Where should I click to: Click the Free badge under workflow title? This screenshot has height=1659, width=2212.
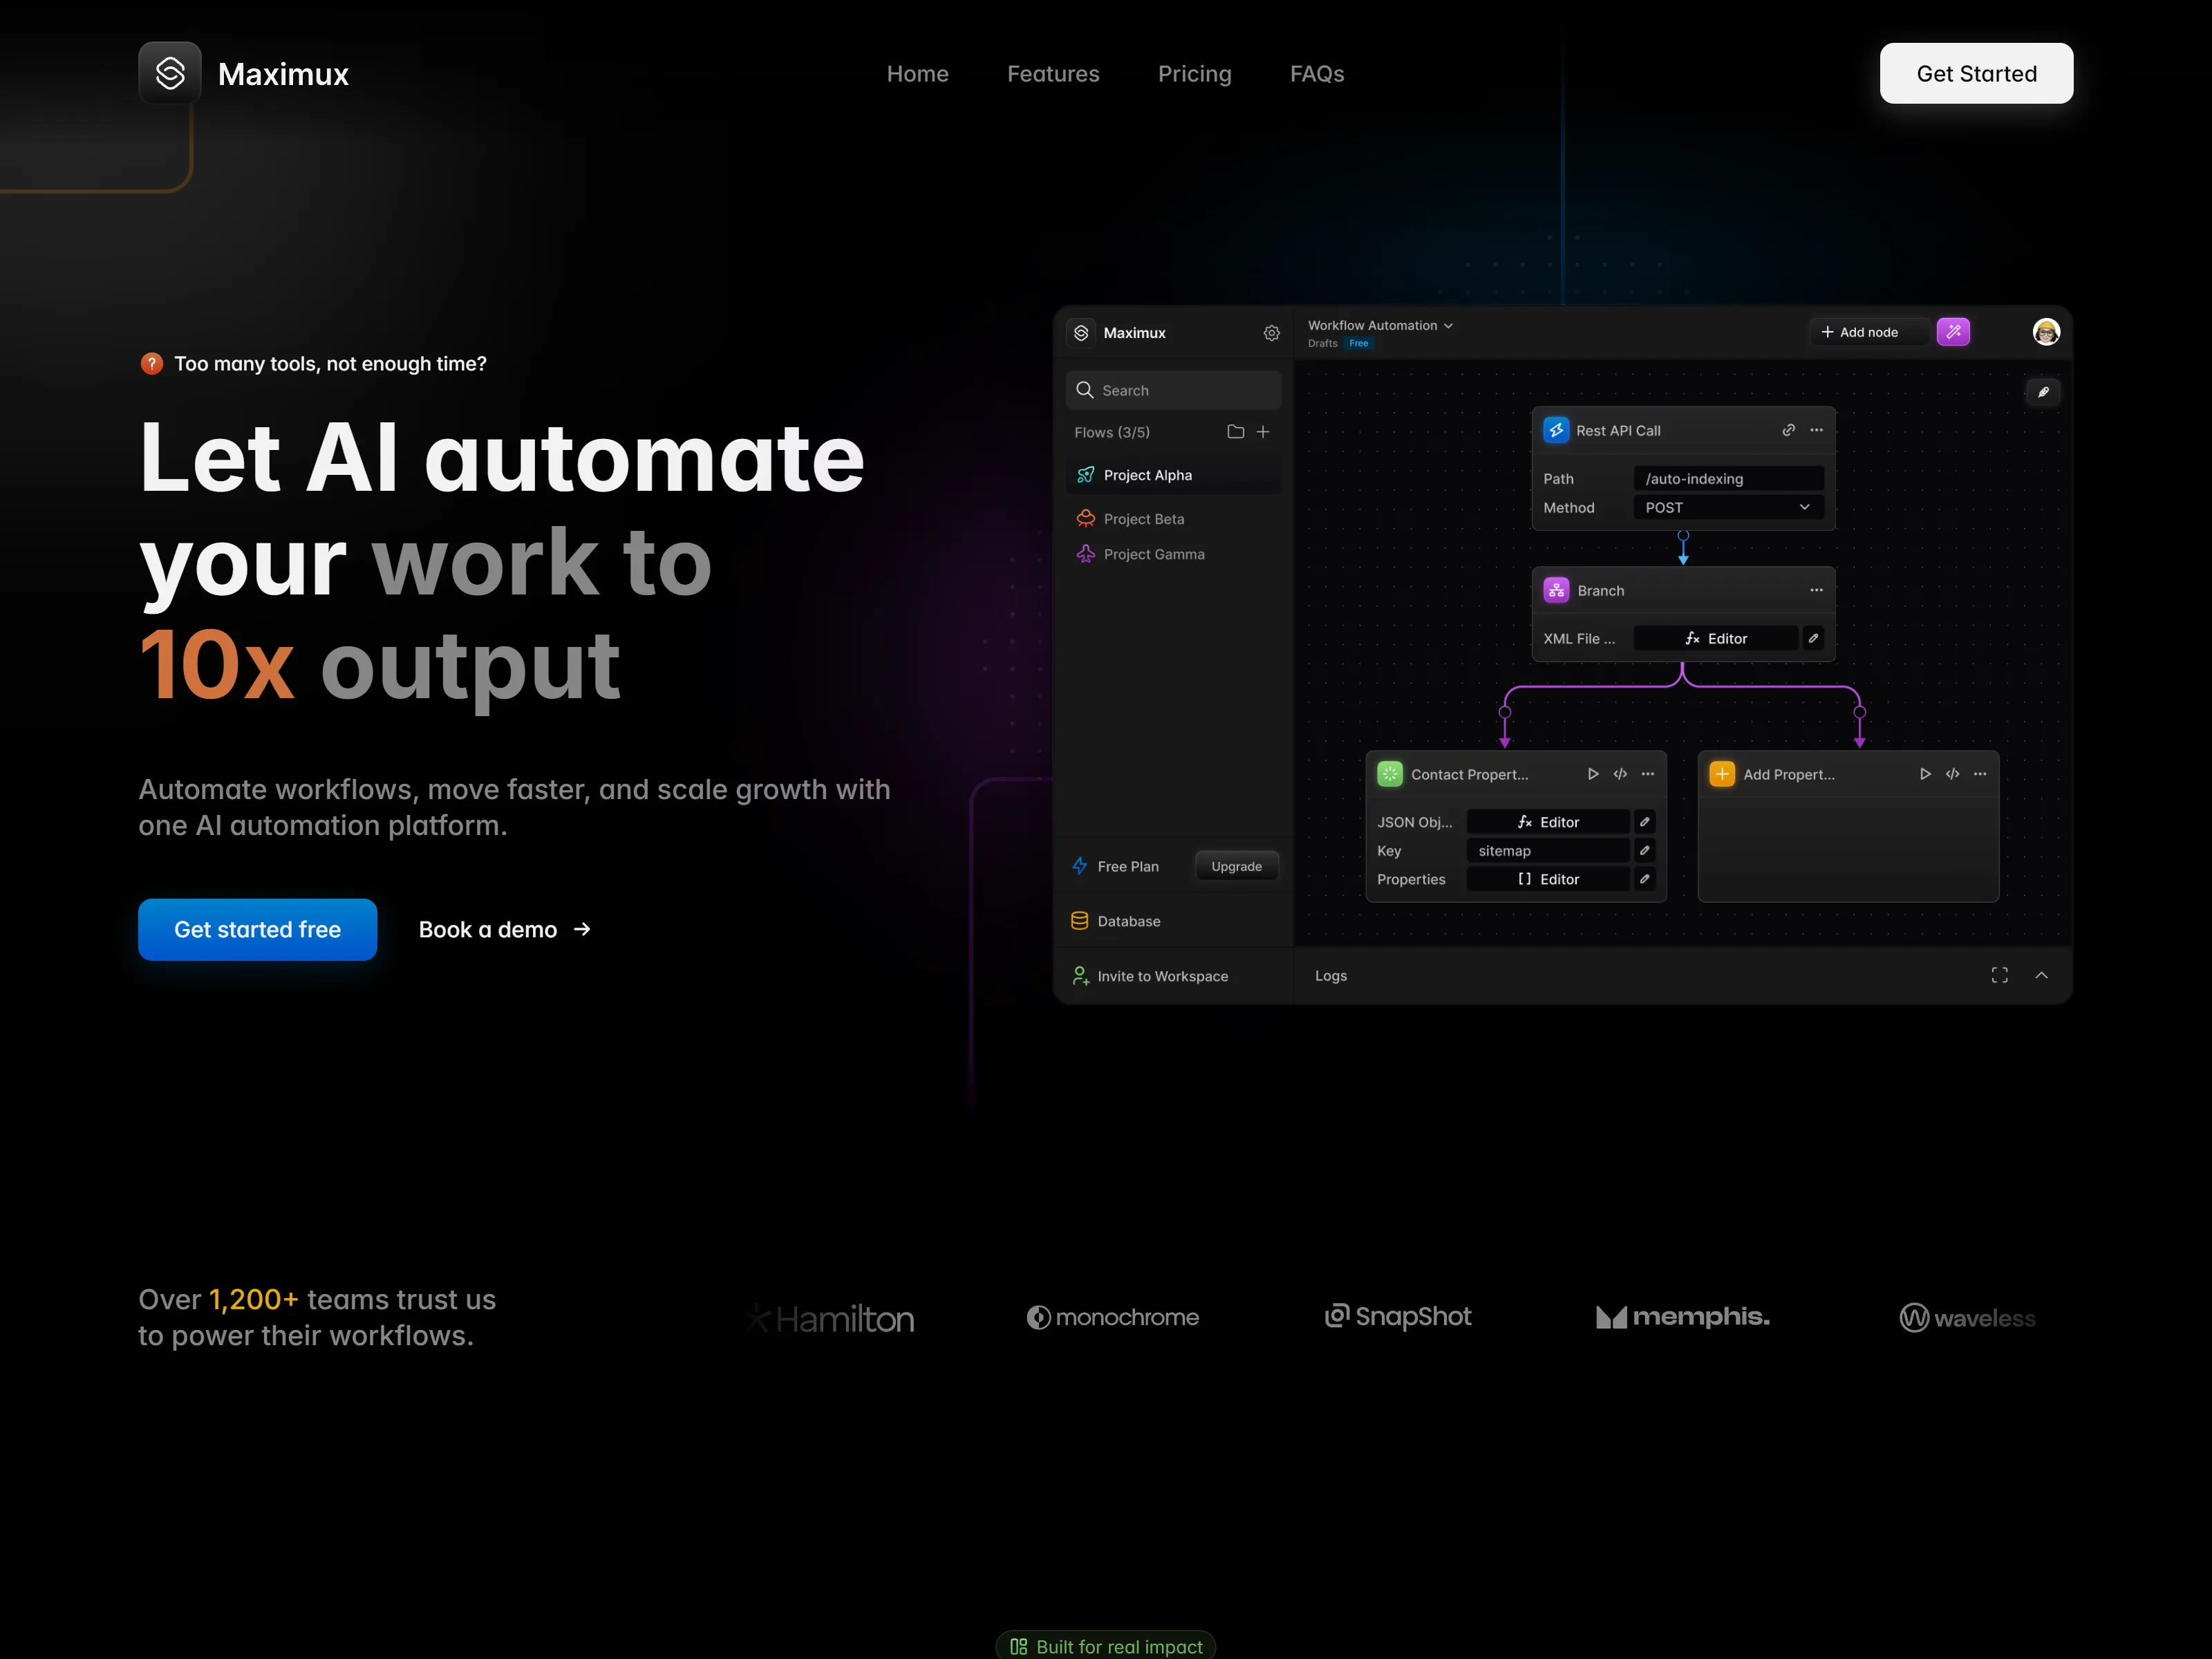[x=1358, y=344]
